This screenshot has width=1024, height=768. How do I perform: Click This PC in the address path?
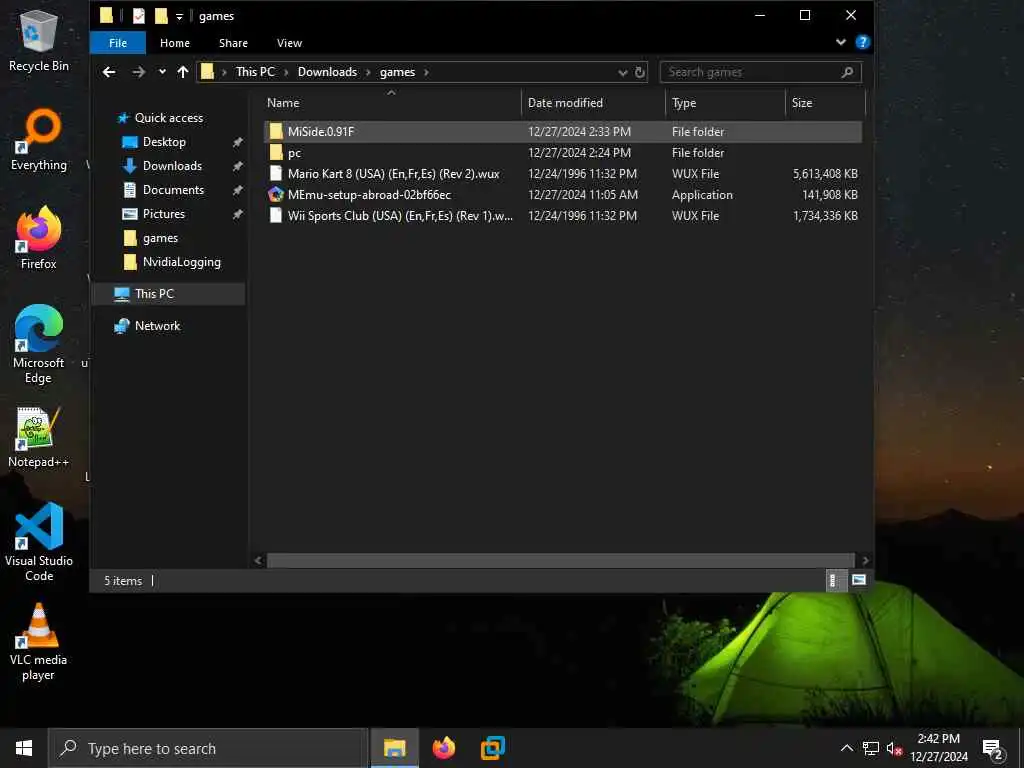pyautogui.click(x=255, y=72)
